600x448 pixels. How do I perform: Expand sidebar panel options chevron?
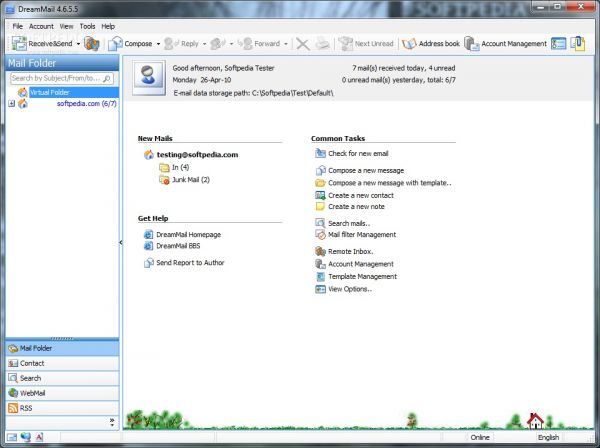click(111, 421)
